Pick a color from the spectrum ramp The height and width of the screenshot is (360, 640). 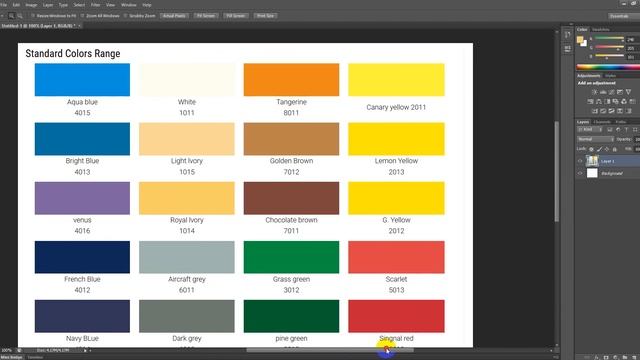tap(608, 67)
